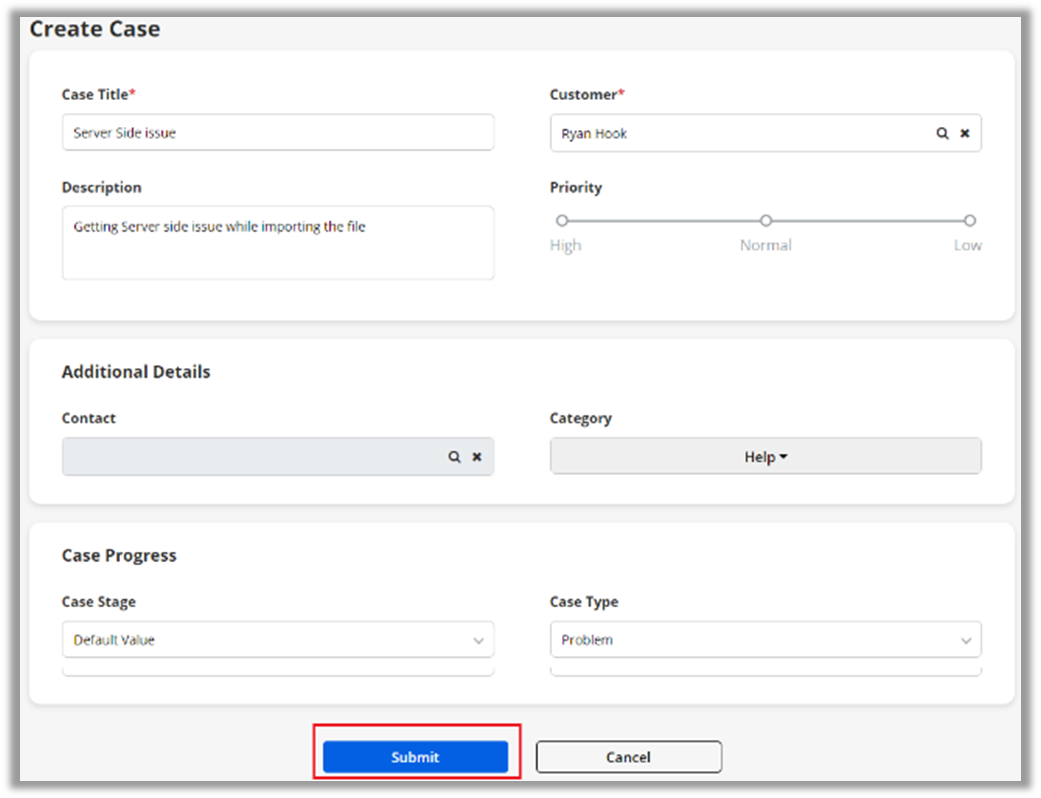1041x798 pixels.
Task: Click the 'Normal' text label under Priority
Action: (x=766, y=245)
